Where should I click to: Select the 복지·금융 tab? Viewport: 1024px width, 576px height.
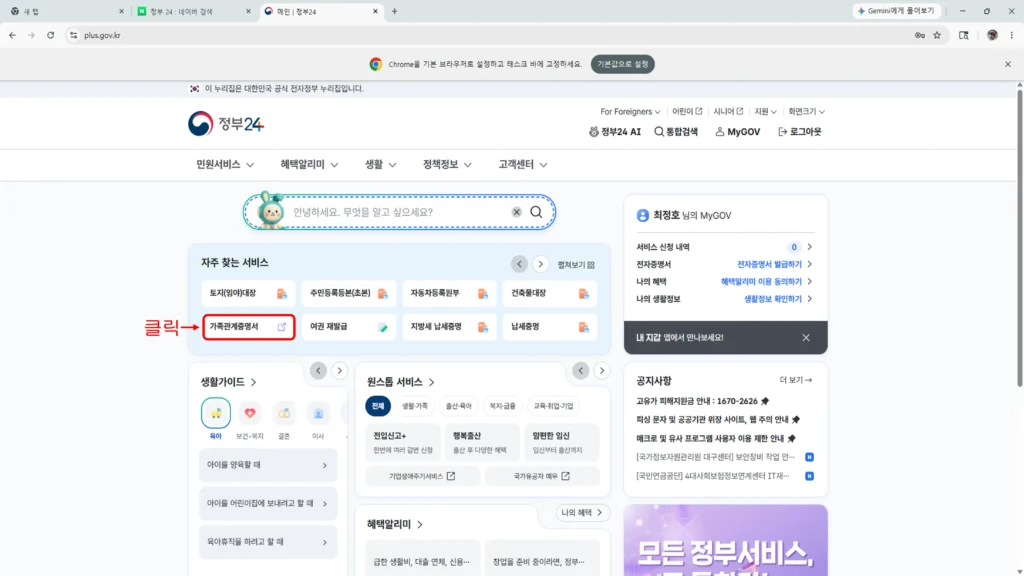[502, 406]
